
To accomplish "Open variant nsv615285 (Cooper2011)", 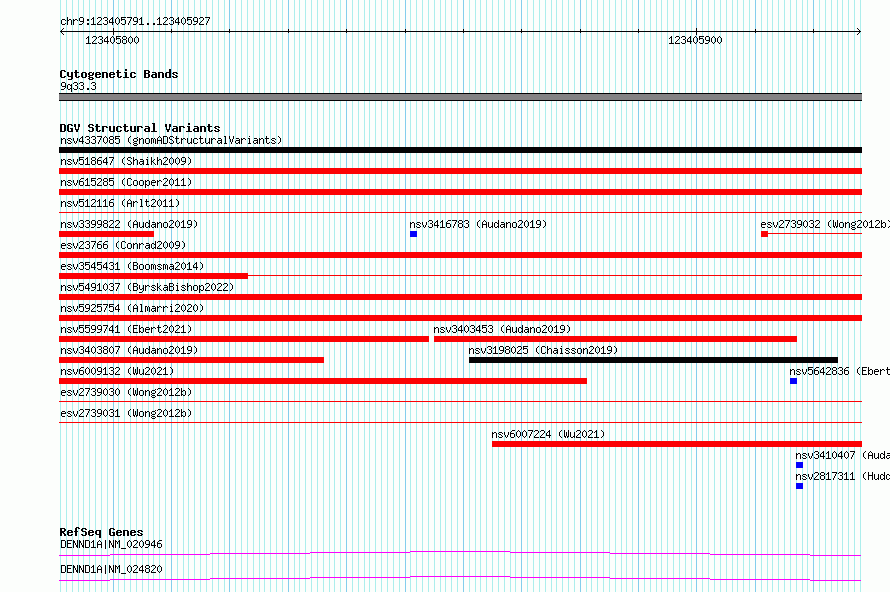I will [126, 182].
